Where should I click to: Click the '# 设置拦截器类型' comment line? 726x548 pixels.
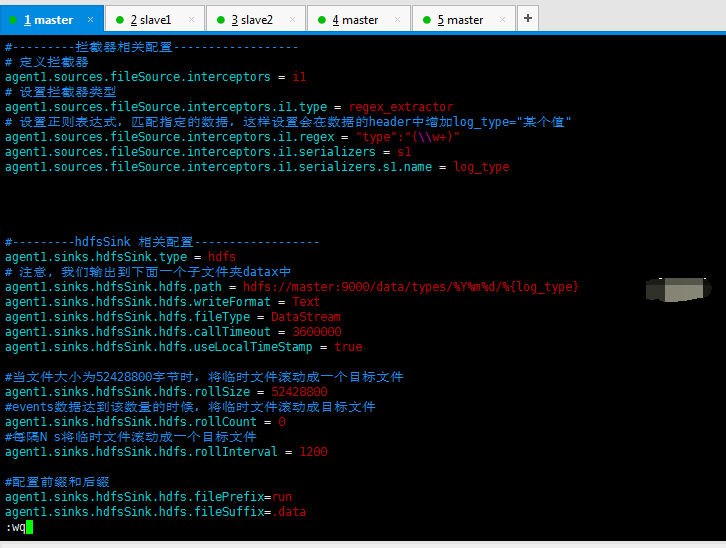tap(60, 92)
